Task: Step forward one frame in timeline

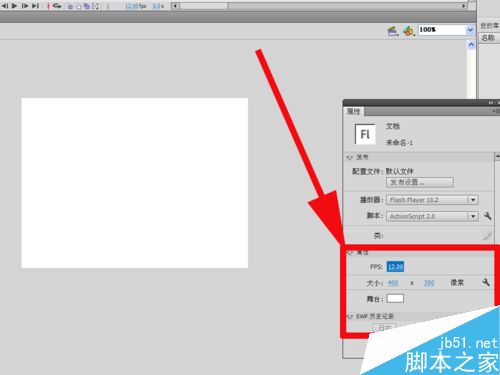Action: point(25,6)
